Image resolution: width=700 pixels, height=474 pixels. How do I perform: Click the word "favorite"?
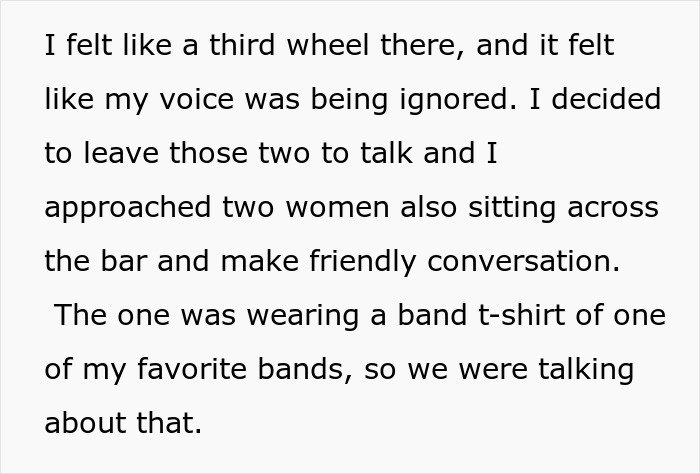[192, 369]
